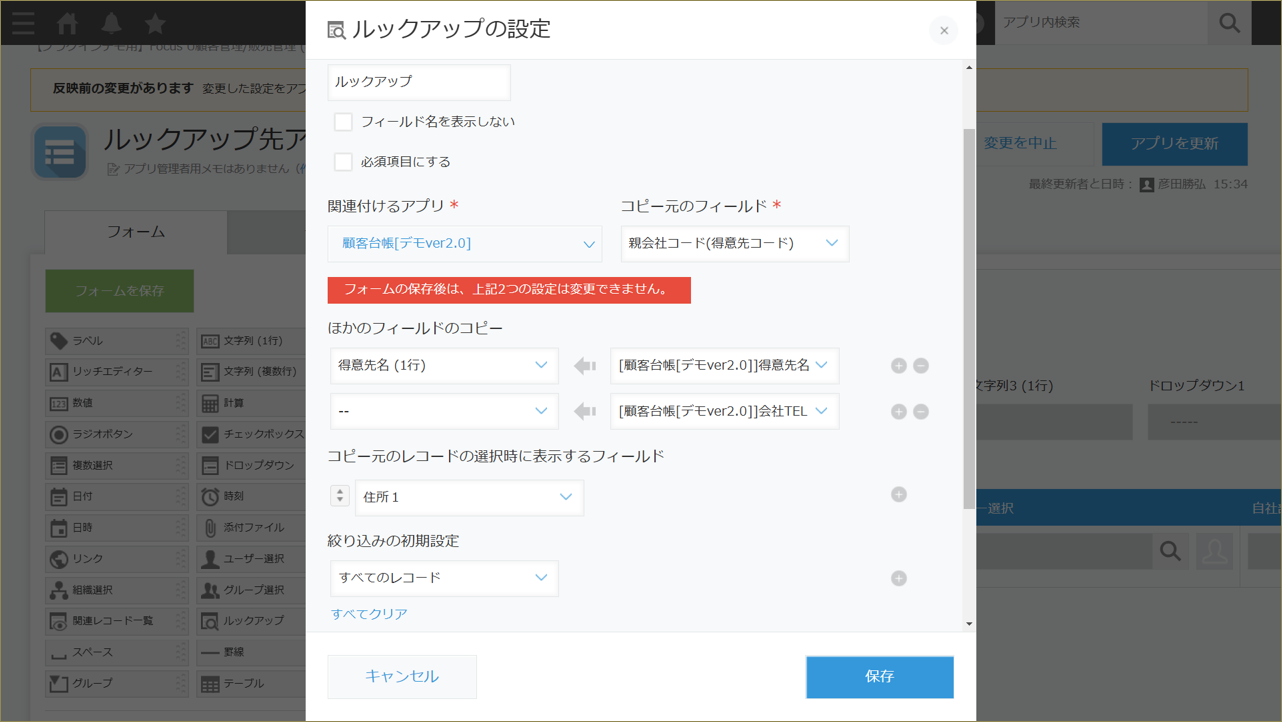Screen dimensions: 1282x722
Task: Click the ユーザー選択 field icon
Action: [x=210, y=559]
